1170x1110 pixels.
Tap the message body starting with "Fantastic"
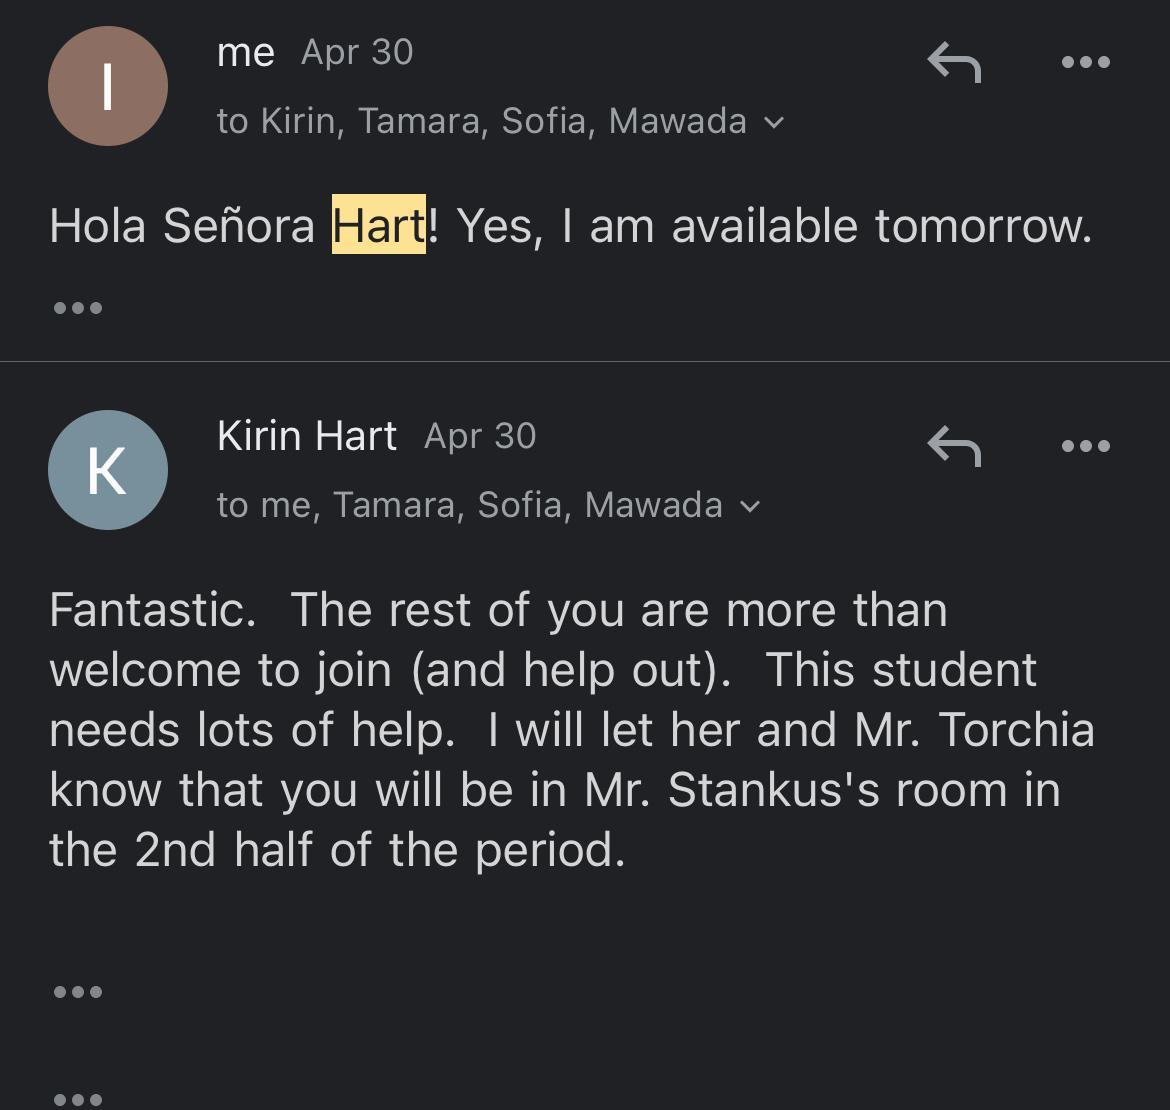click(x=570, y=730)
